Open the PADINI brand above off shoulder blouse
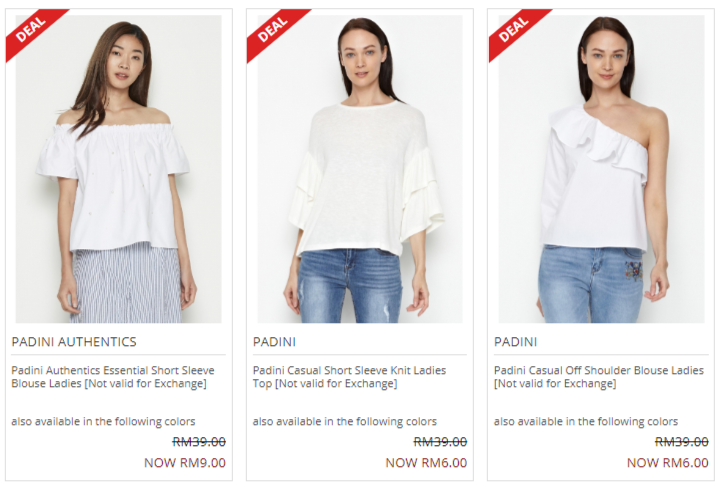720x489 pixels. click(515, 342)
